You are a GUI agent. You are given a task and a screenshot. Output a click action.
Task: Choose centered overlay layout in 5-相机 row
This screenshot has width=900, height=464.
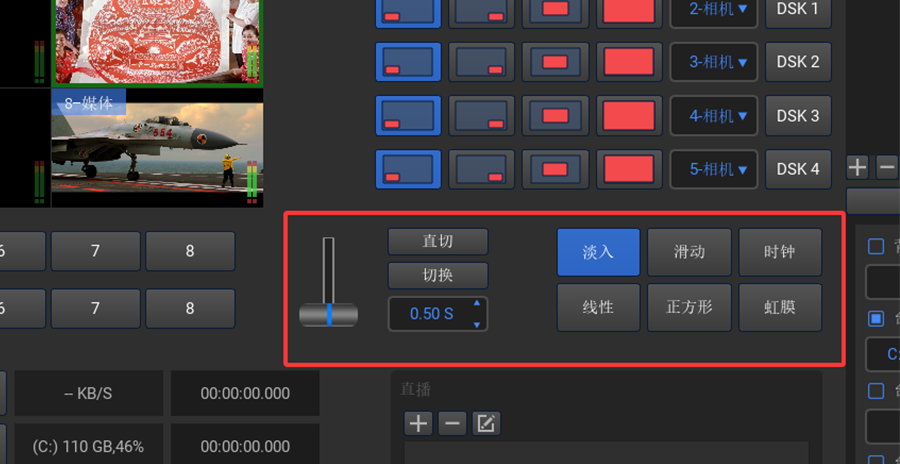(x=555, y=169)
